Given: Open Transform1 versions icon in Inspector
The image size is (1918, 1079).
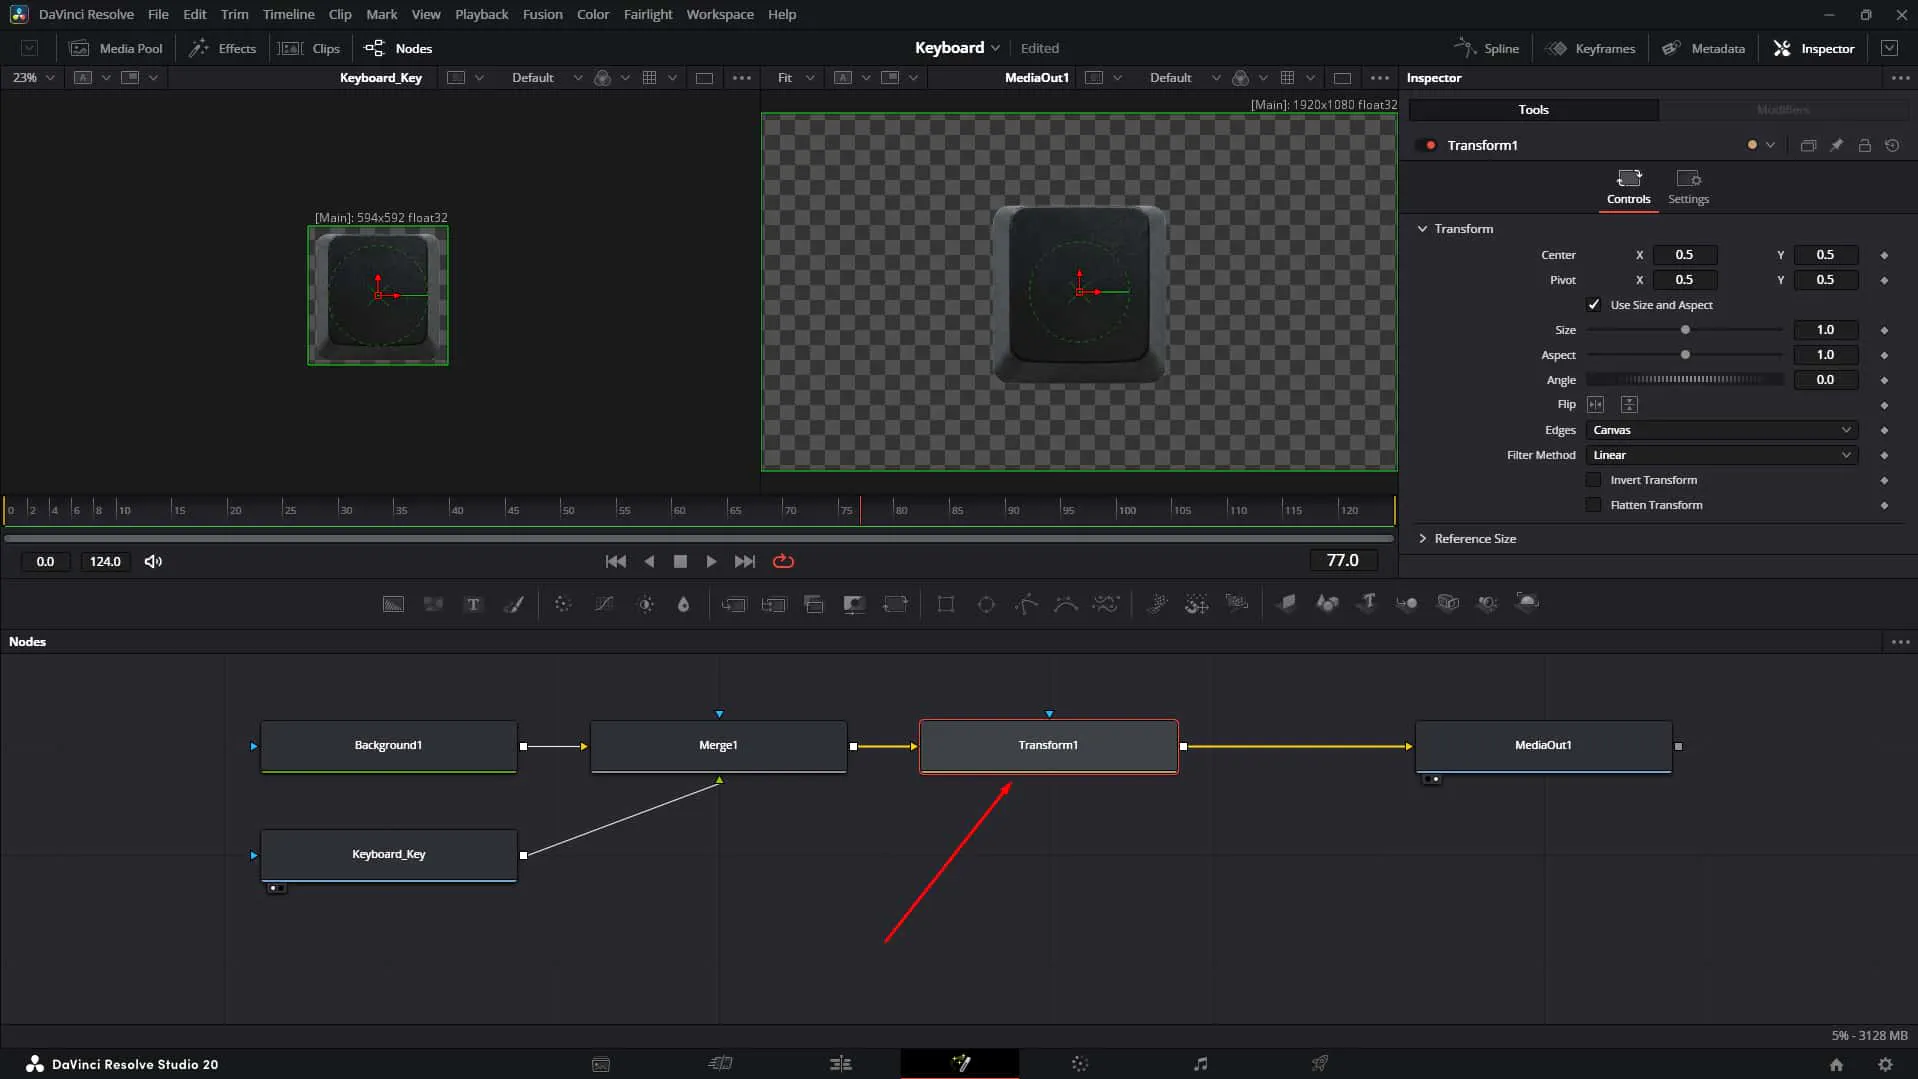Looking at the screenshot, I should [x=1808, y=145].
